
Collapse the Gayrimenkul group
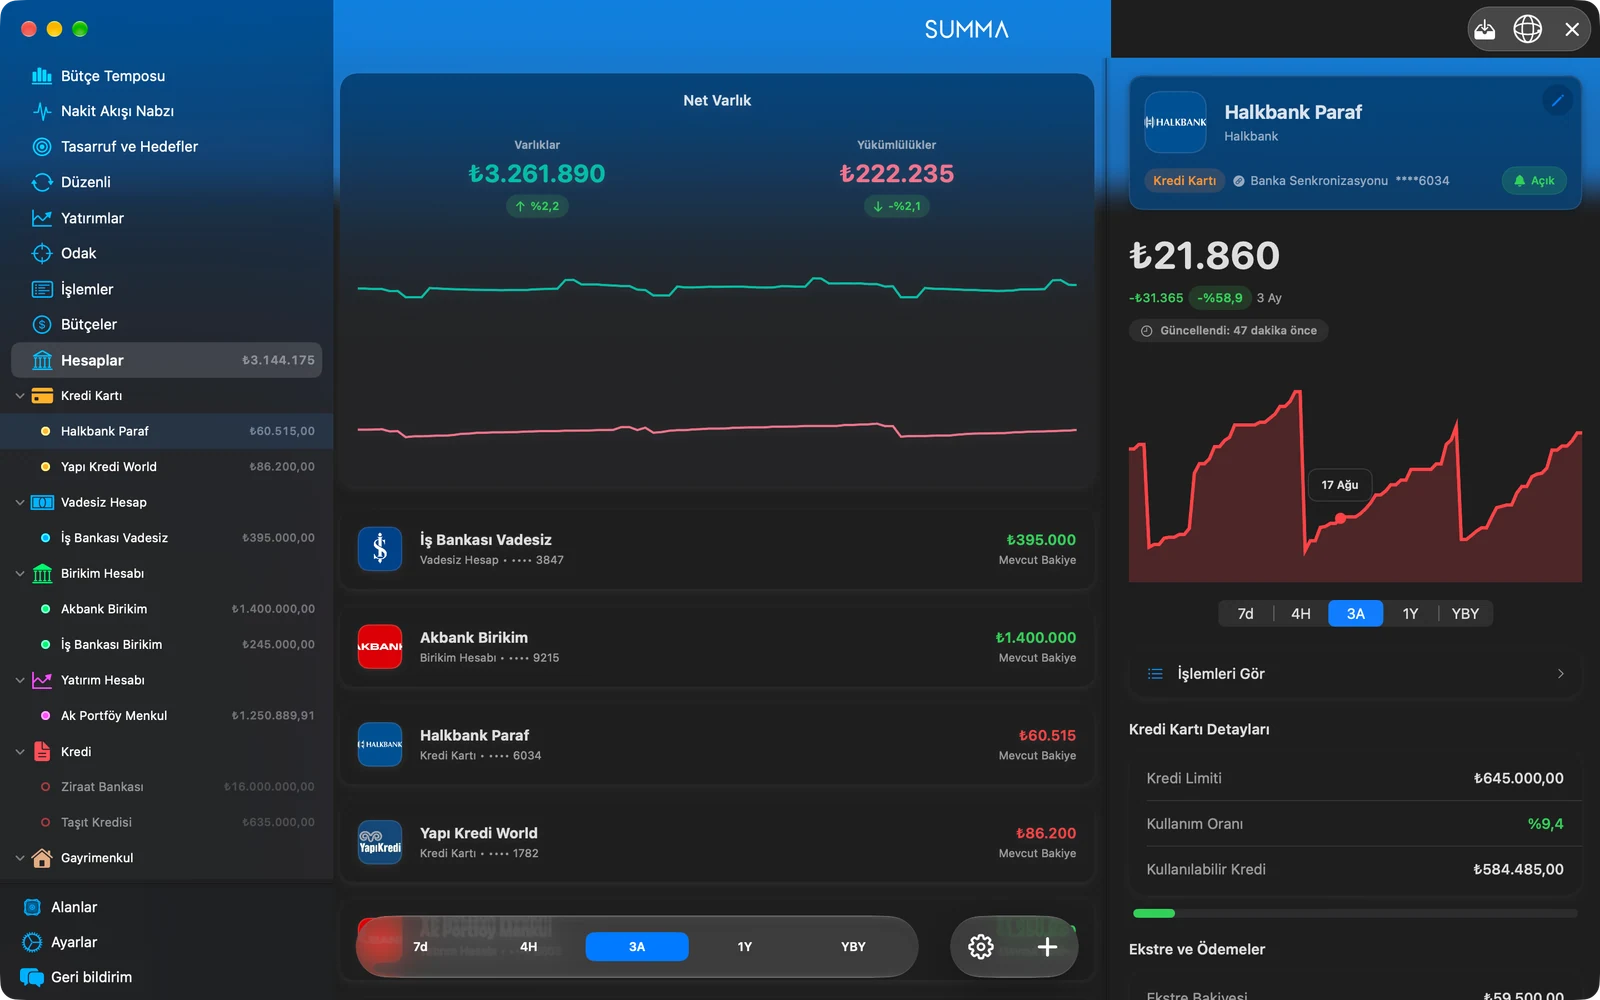coord(20,858)
